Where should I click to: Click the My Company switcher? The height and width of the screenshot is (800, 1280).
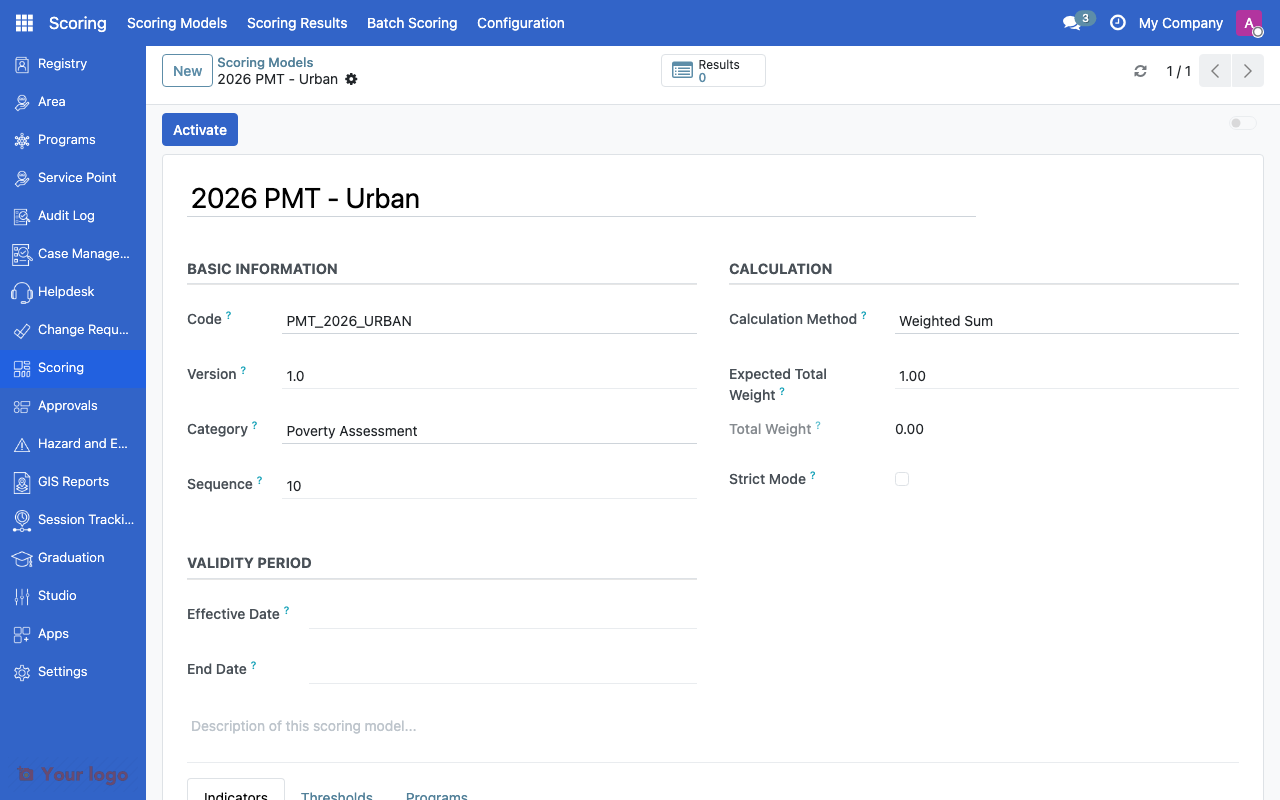click(x=1181, y=23)
